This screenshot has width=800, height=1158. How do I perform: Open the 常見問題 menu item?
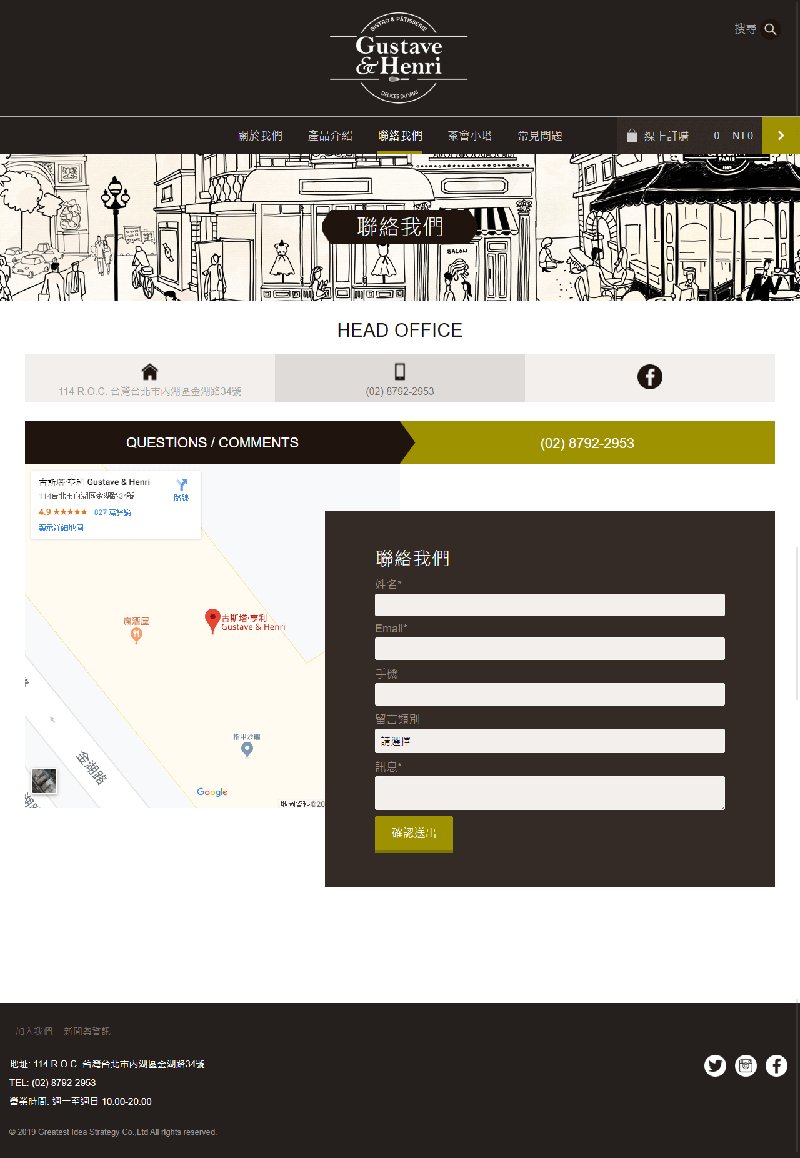540,136
